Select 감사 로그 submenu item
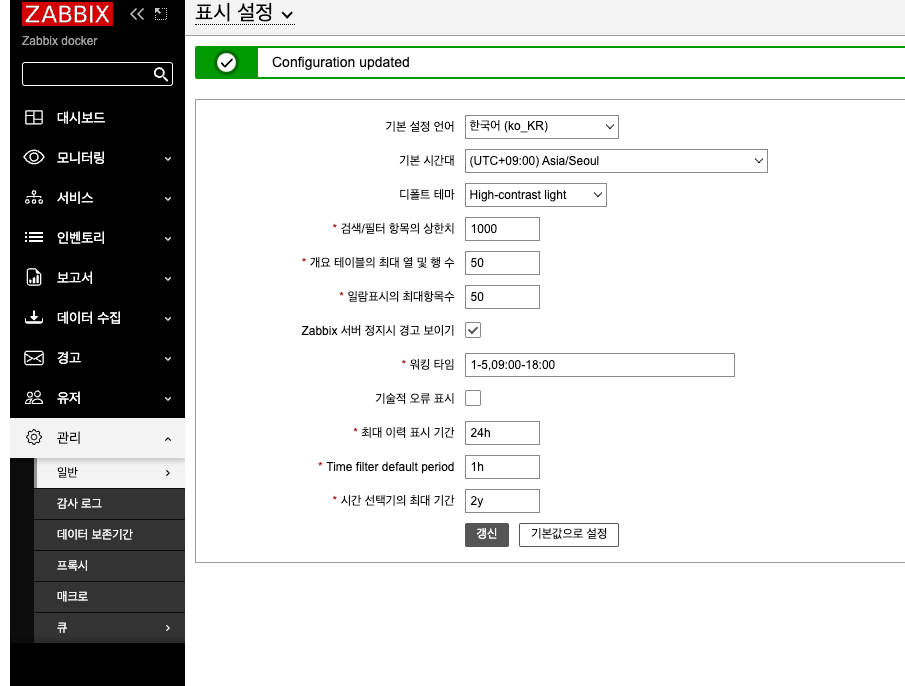Viewport: 905px width, 686px height. pos(109,504)
